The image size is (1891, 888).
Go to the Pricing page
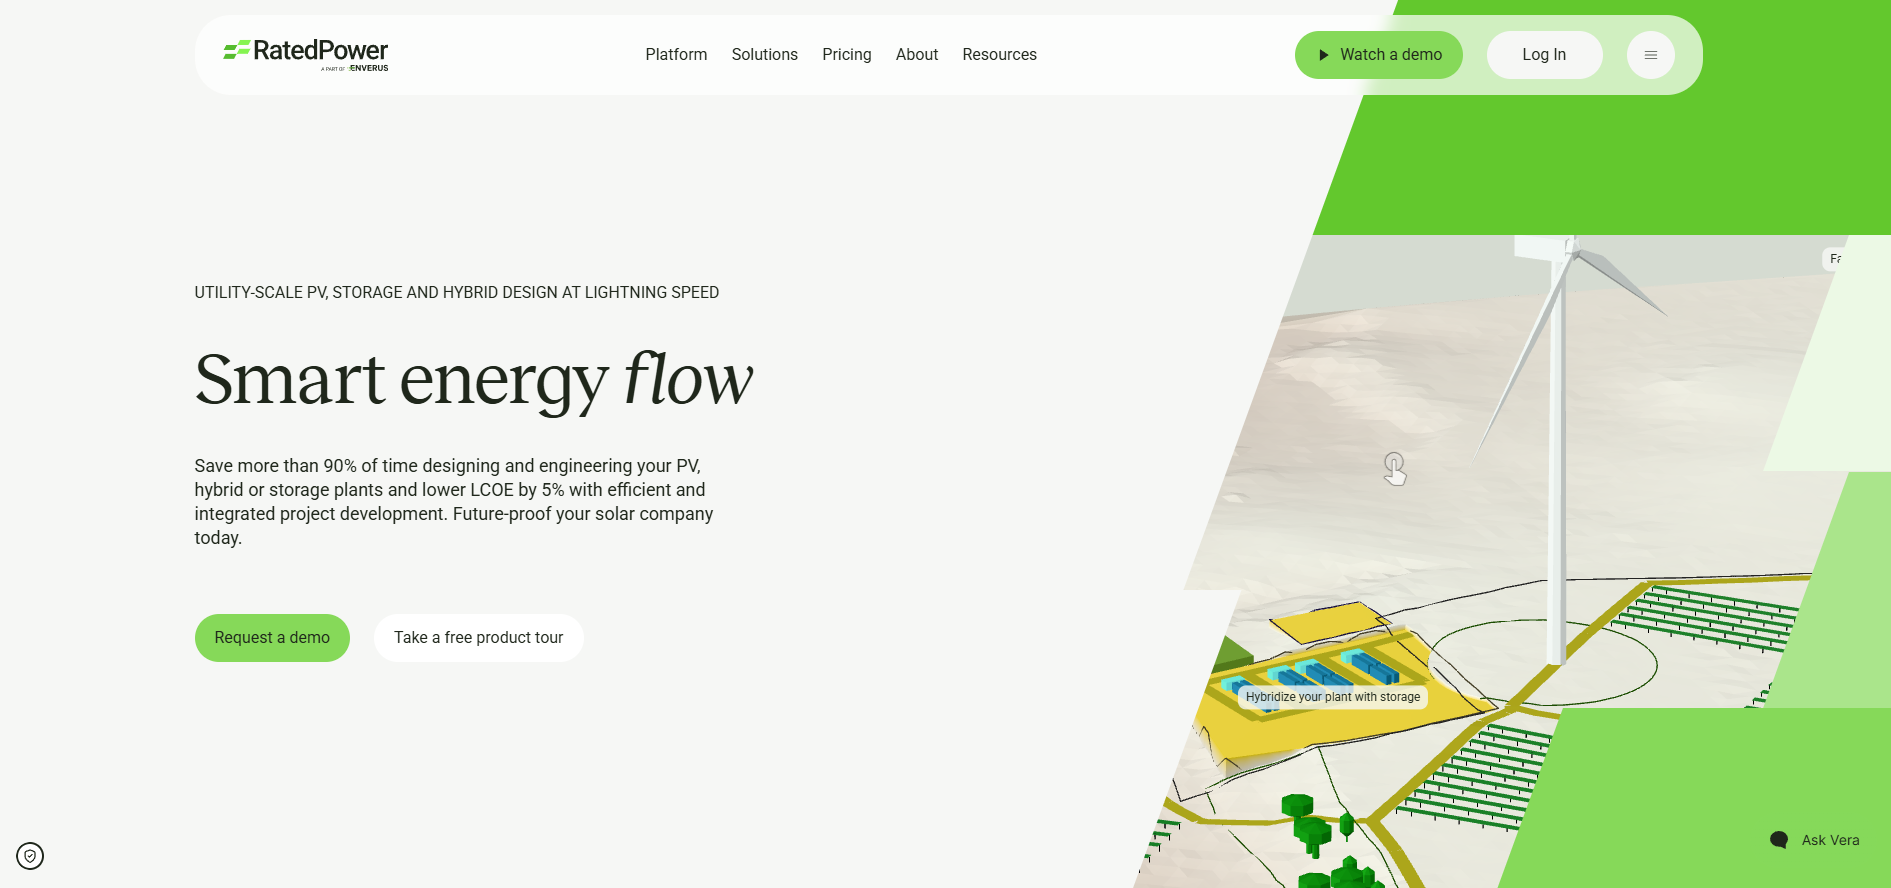click(x=846, y=55)
